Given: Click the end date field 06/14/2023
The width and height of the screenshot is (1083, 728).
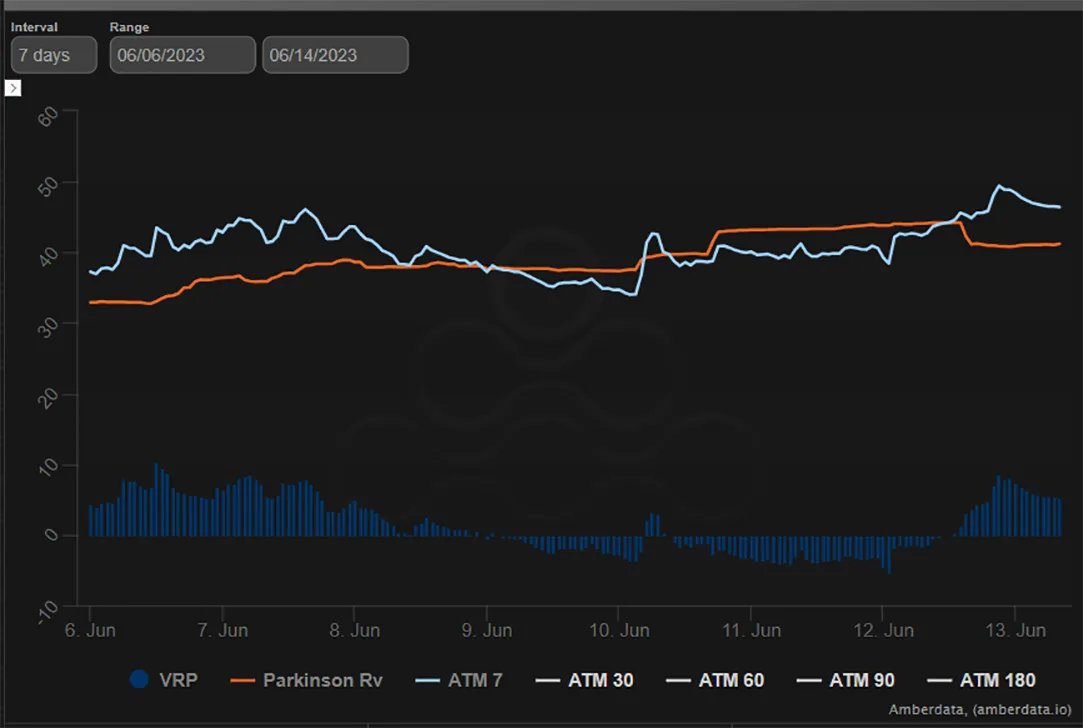Looking at the screenshot, I should click(335, 55).
